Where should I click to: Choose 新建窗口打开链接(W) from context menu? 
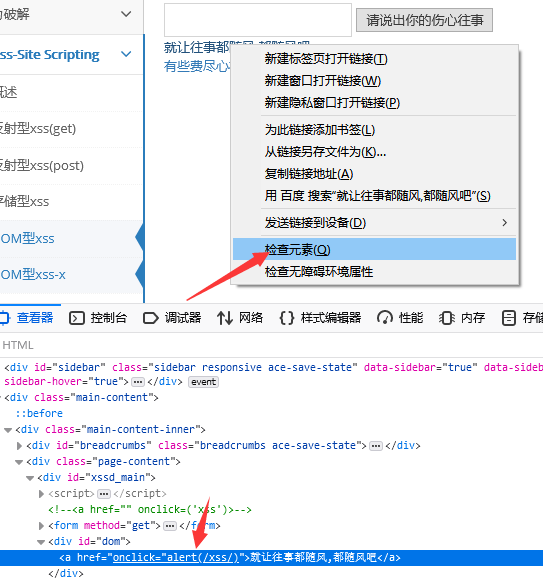click(374, 81)
